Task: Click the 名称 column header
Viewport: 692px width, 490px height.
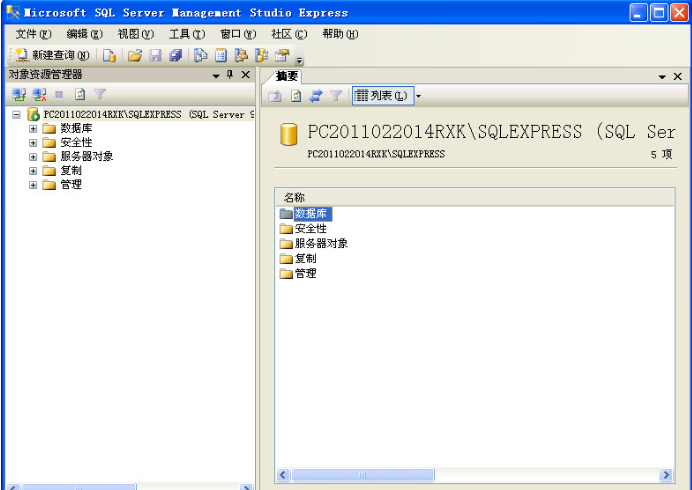Action: (x=475, y=197)
